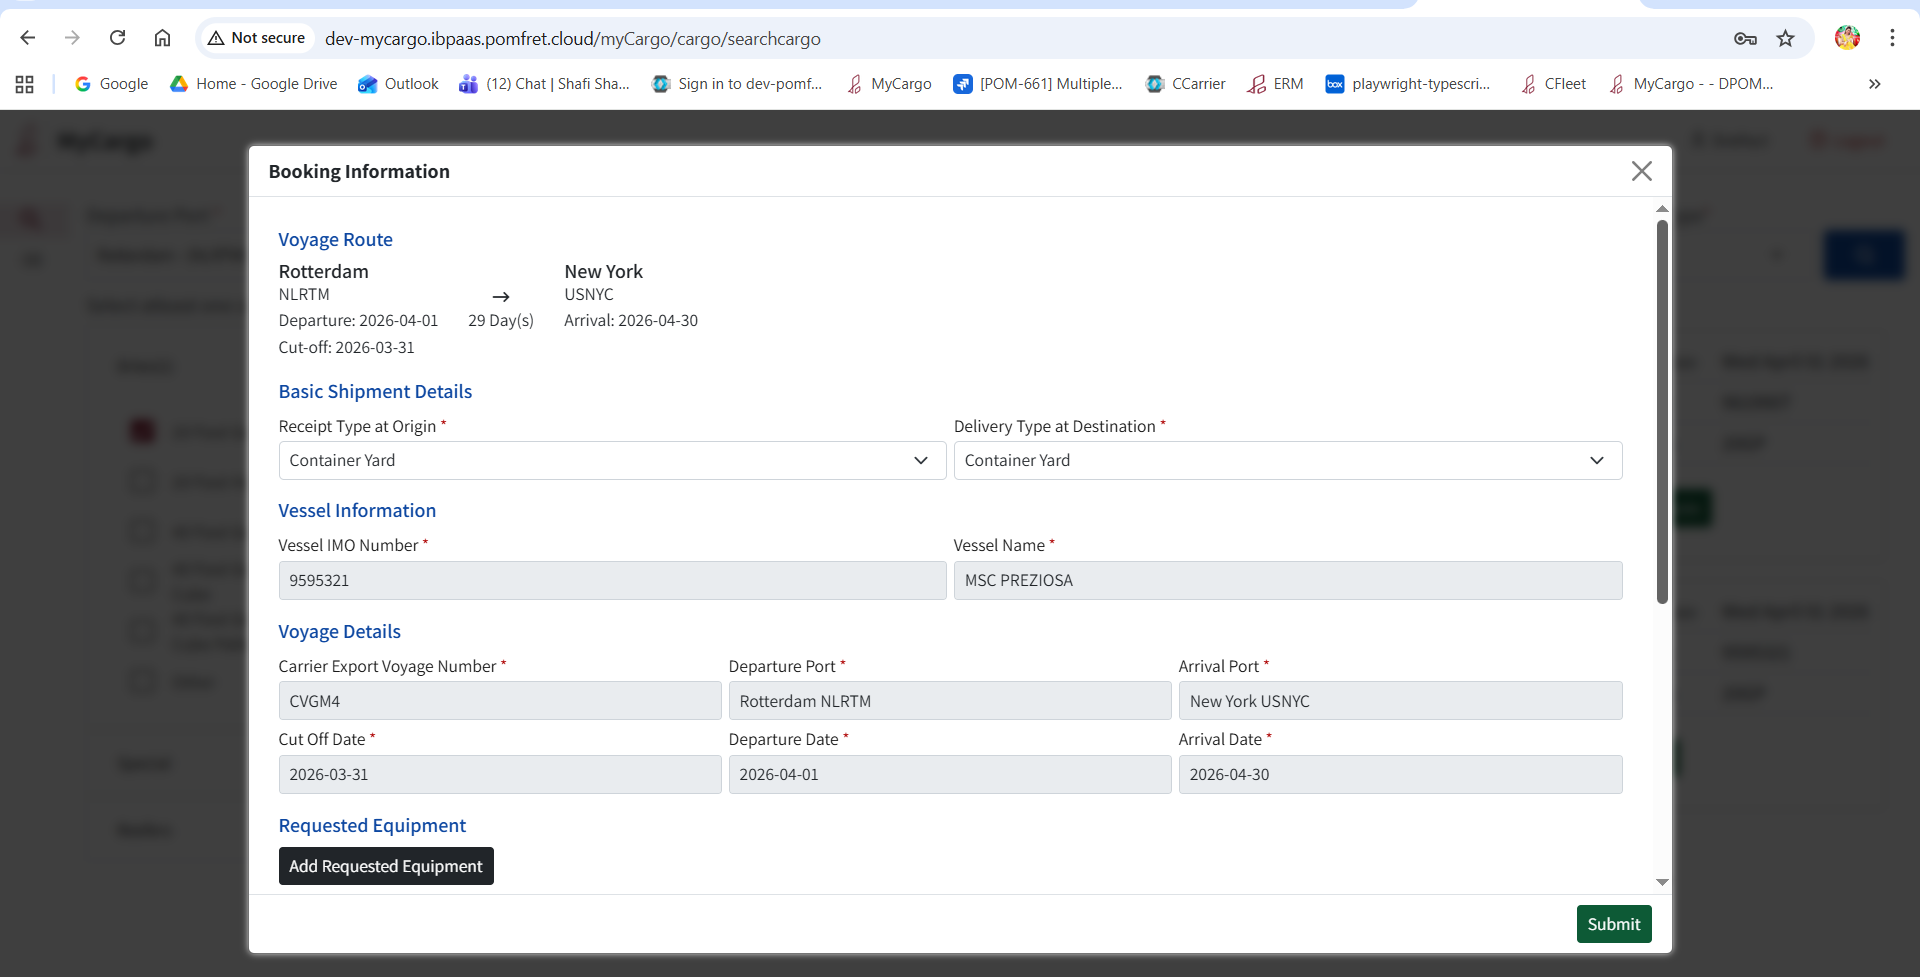This screenshot has height=977, width=1920.
Task: Click the Not secure site indicator
Action: (257, 38)
